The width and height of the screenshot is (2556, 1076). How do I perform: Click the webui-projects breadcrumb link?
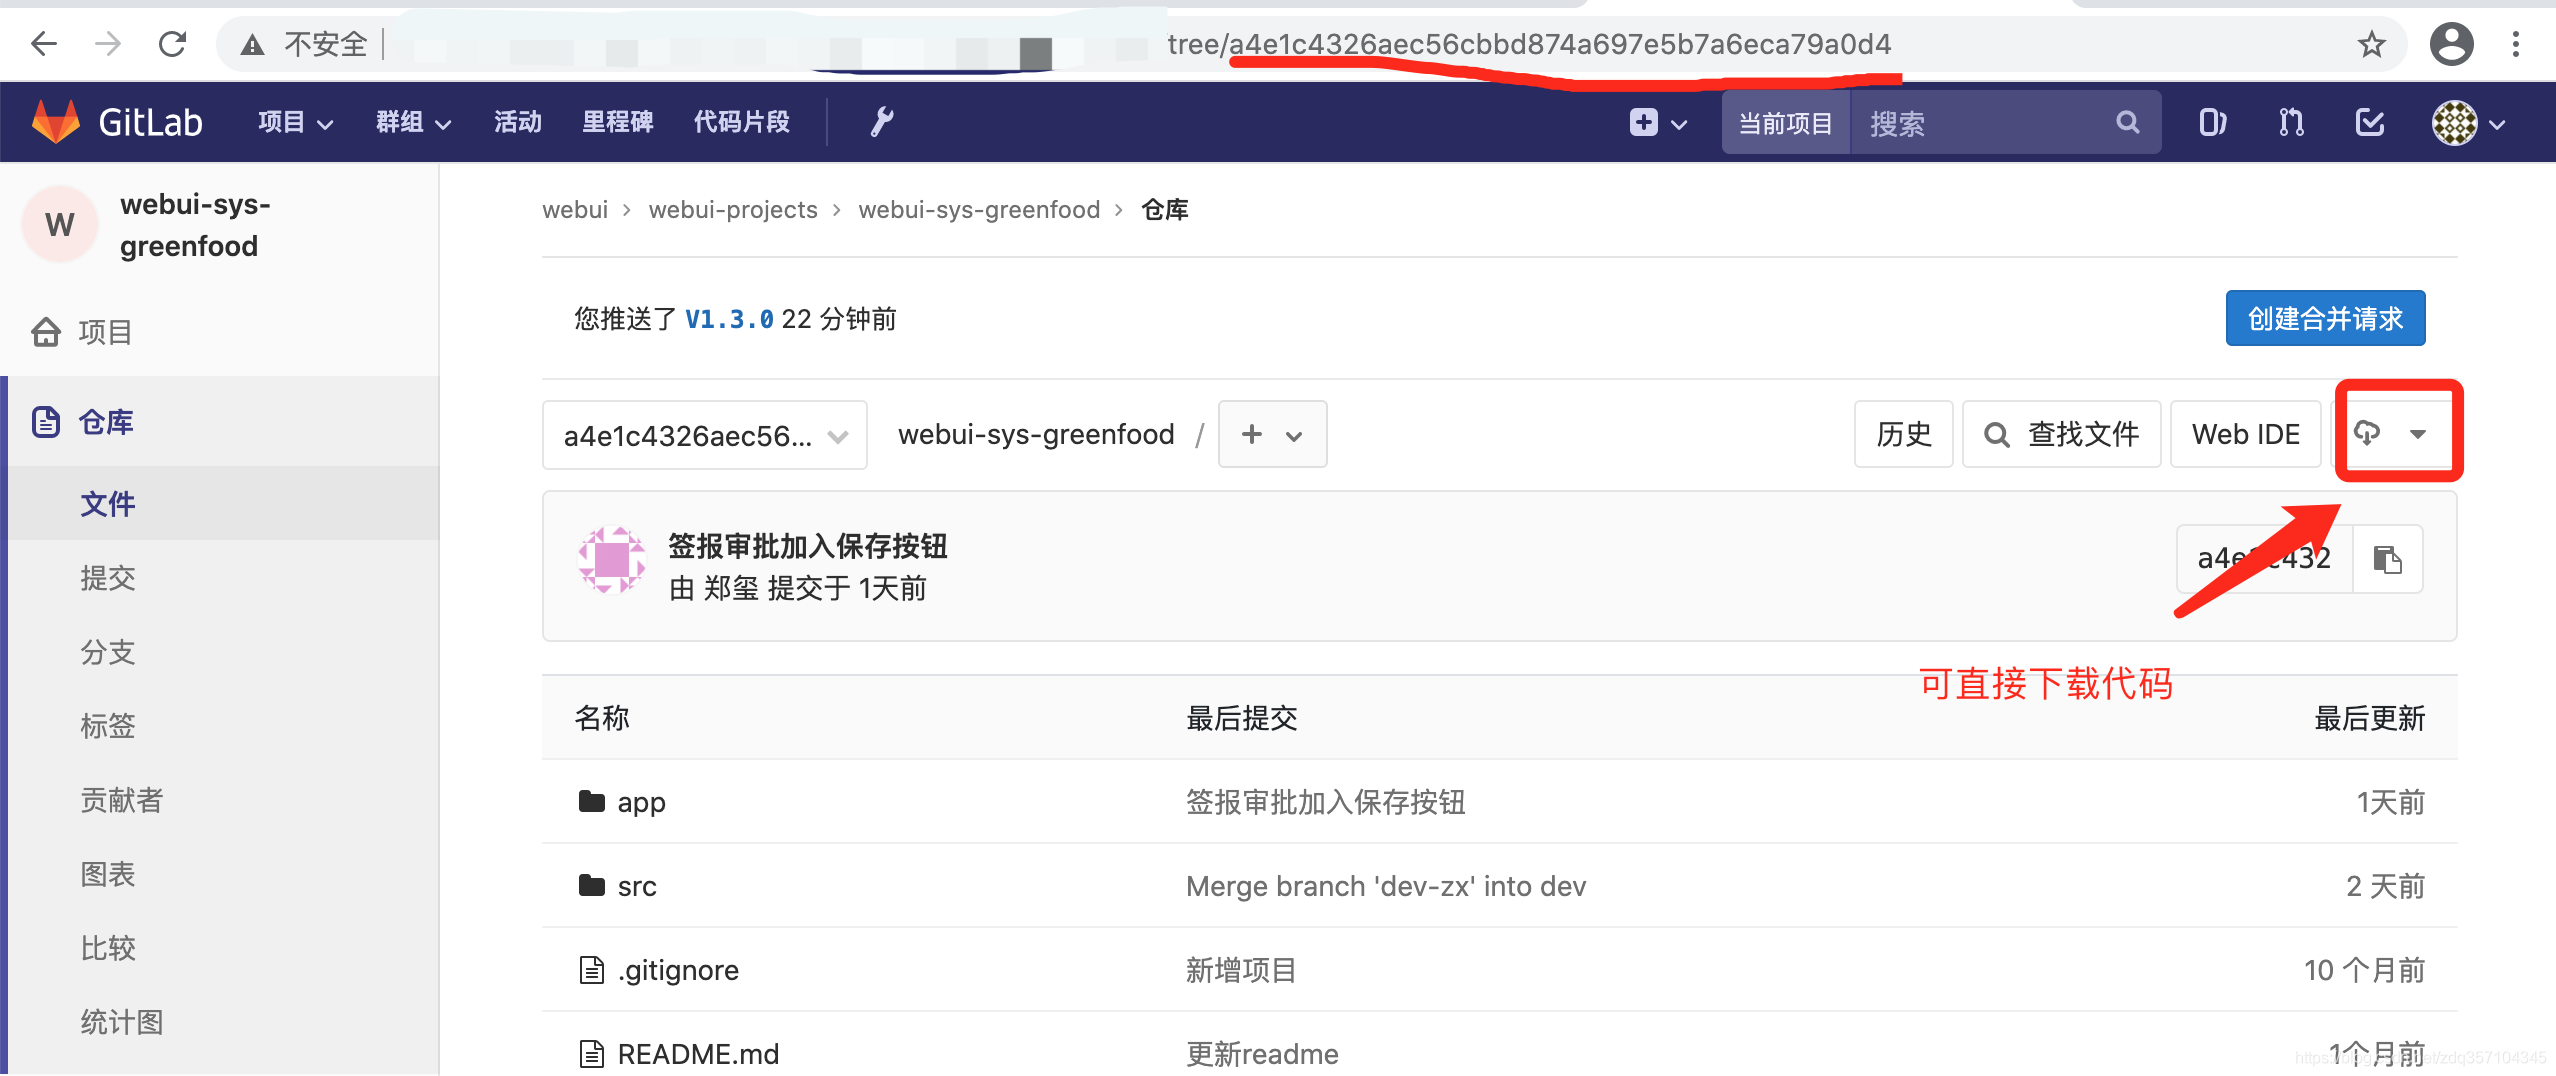point(733,210)
